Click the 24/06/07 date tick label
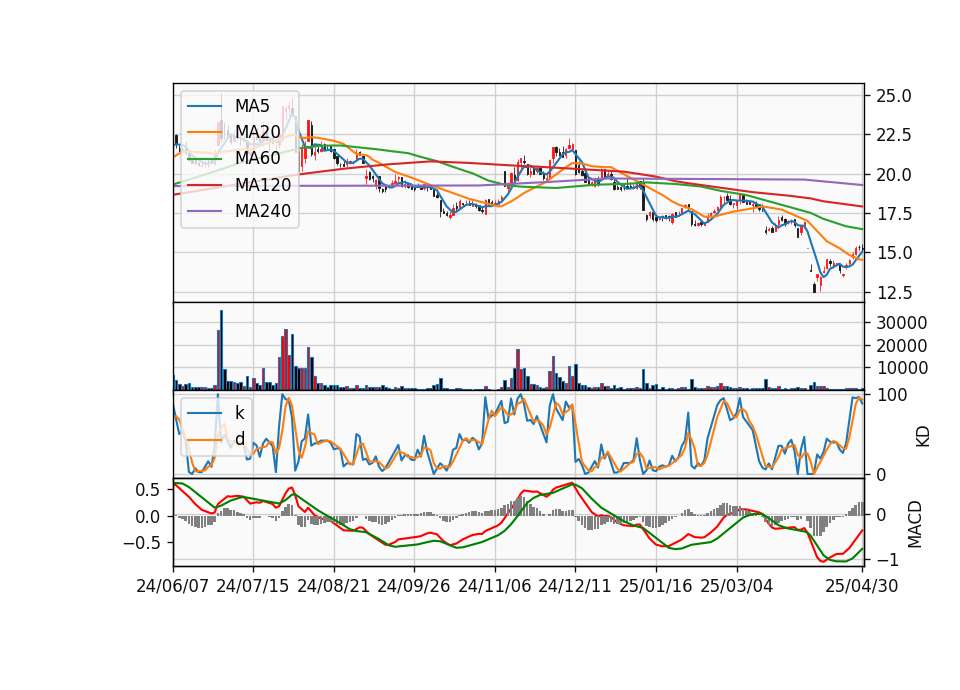The height and width of the screenshot is (690, 960). tap(173, 586)
